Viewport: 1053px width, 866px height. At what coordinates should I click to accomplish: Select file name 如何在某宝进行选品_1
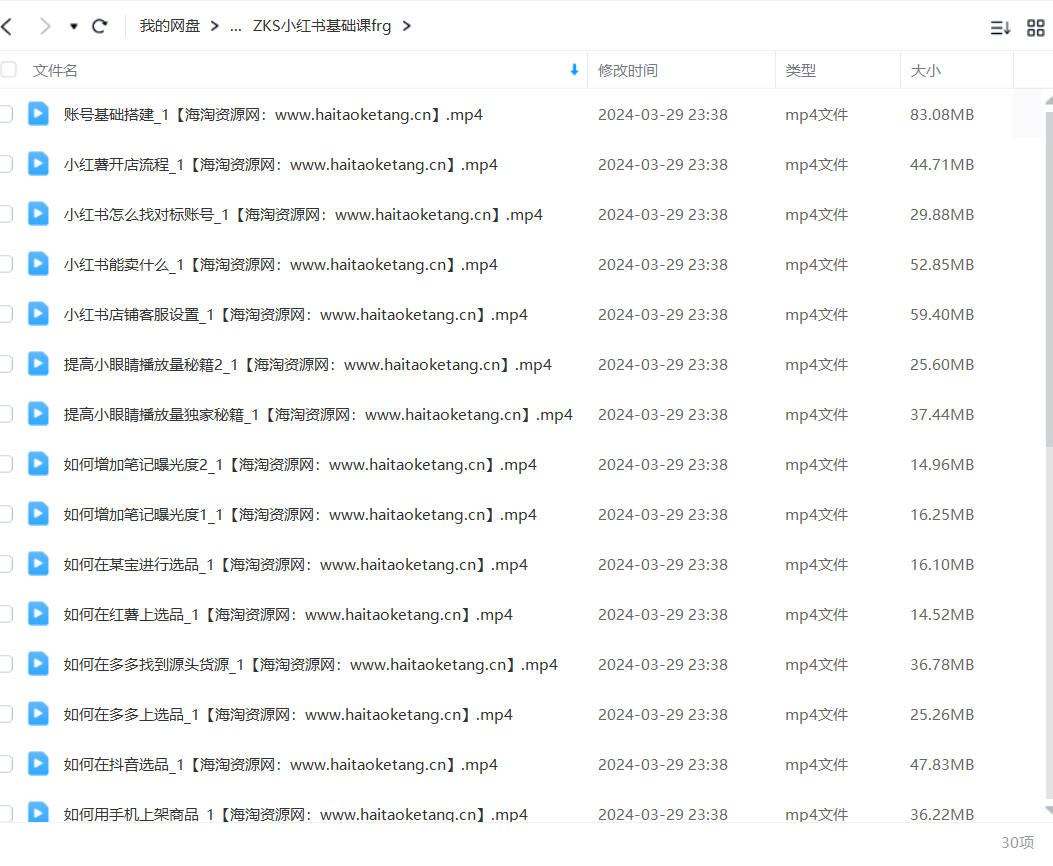[x=295, y=565]
